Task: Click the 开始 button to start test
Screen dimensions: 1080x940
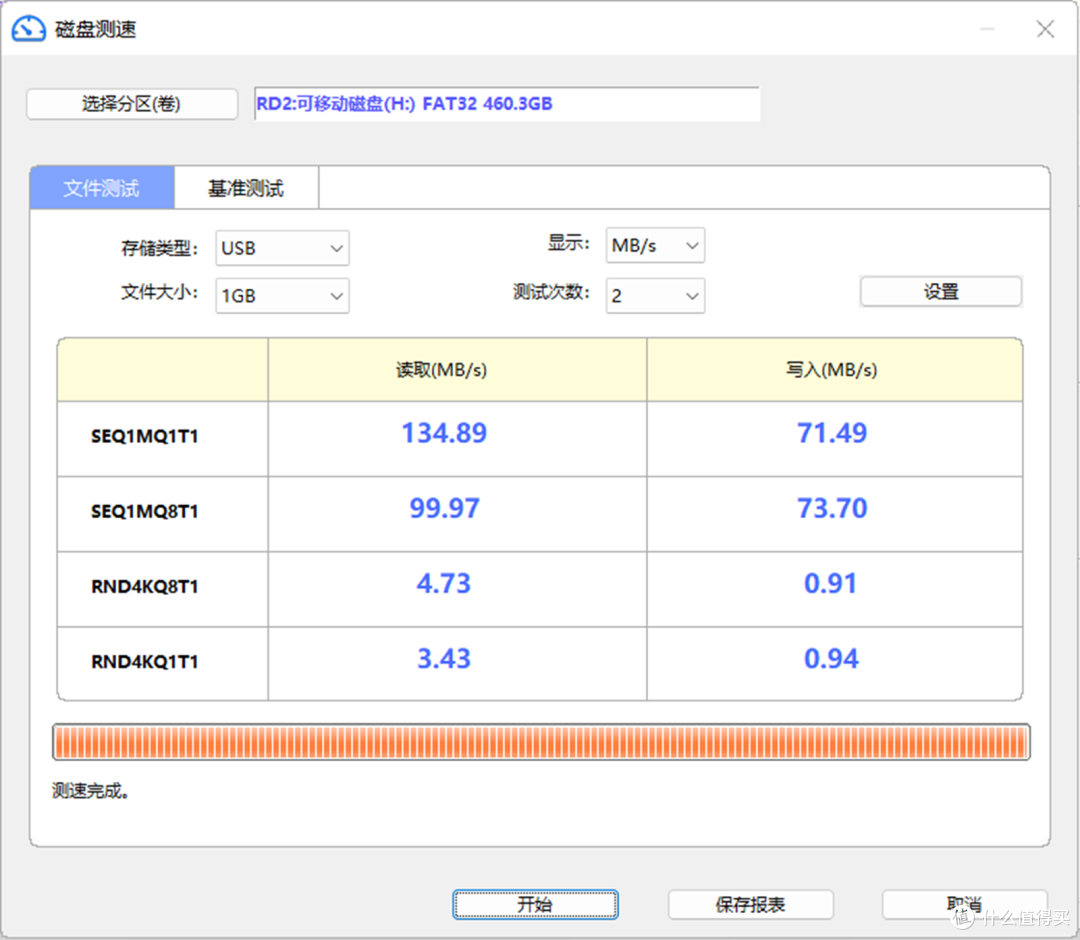Action: (x=535, y=904)
